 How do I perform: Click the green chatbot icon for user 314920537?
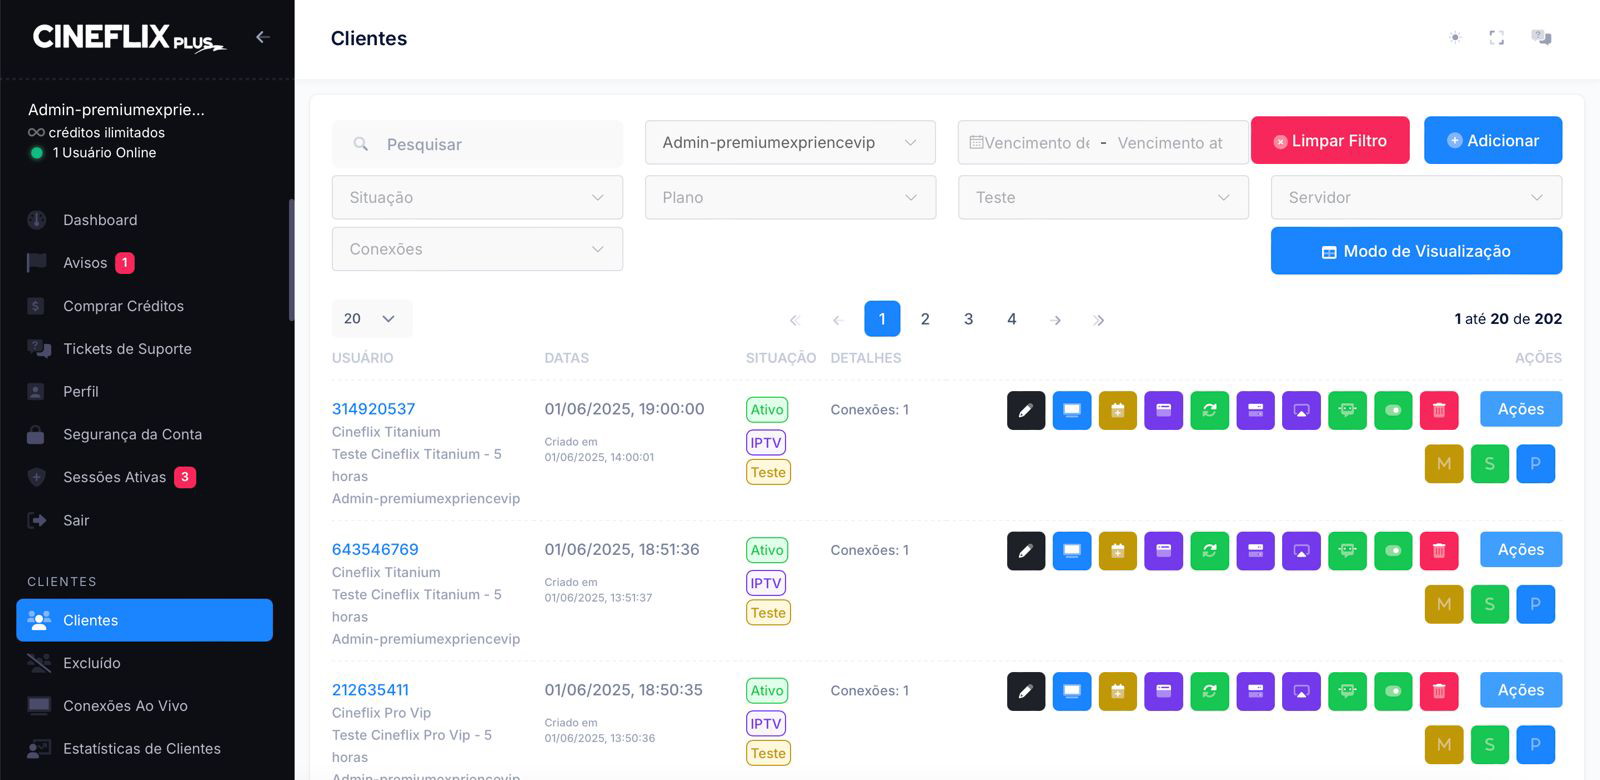(1347, 410)
